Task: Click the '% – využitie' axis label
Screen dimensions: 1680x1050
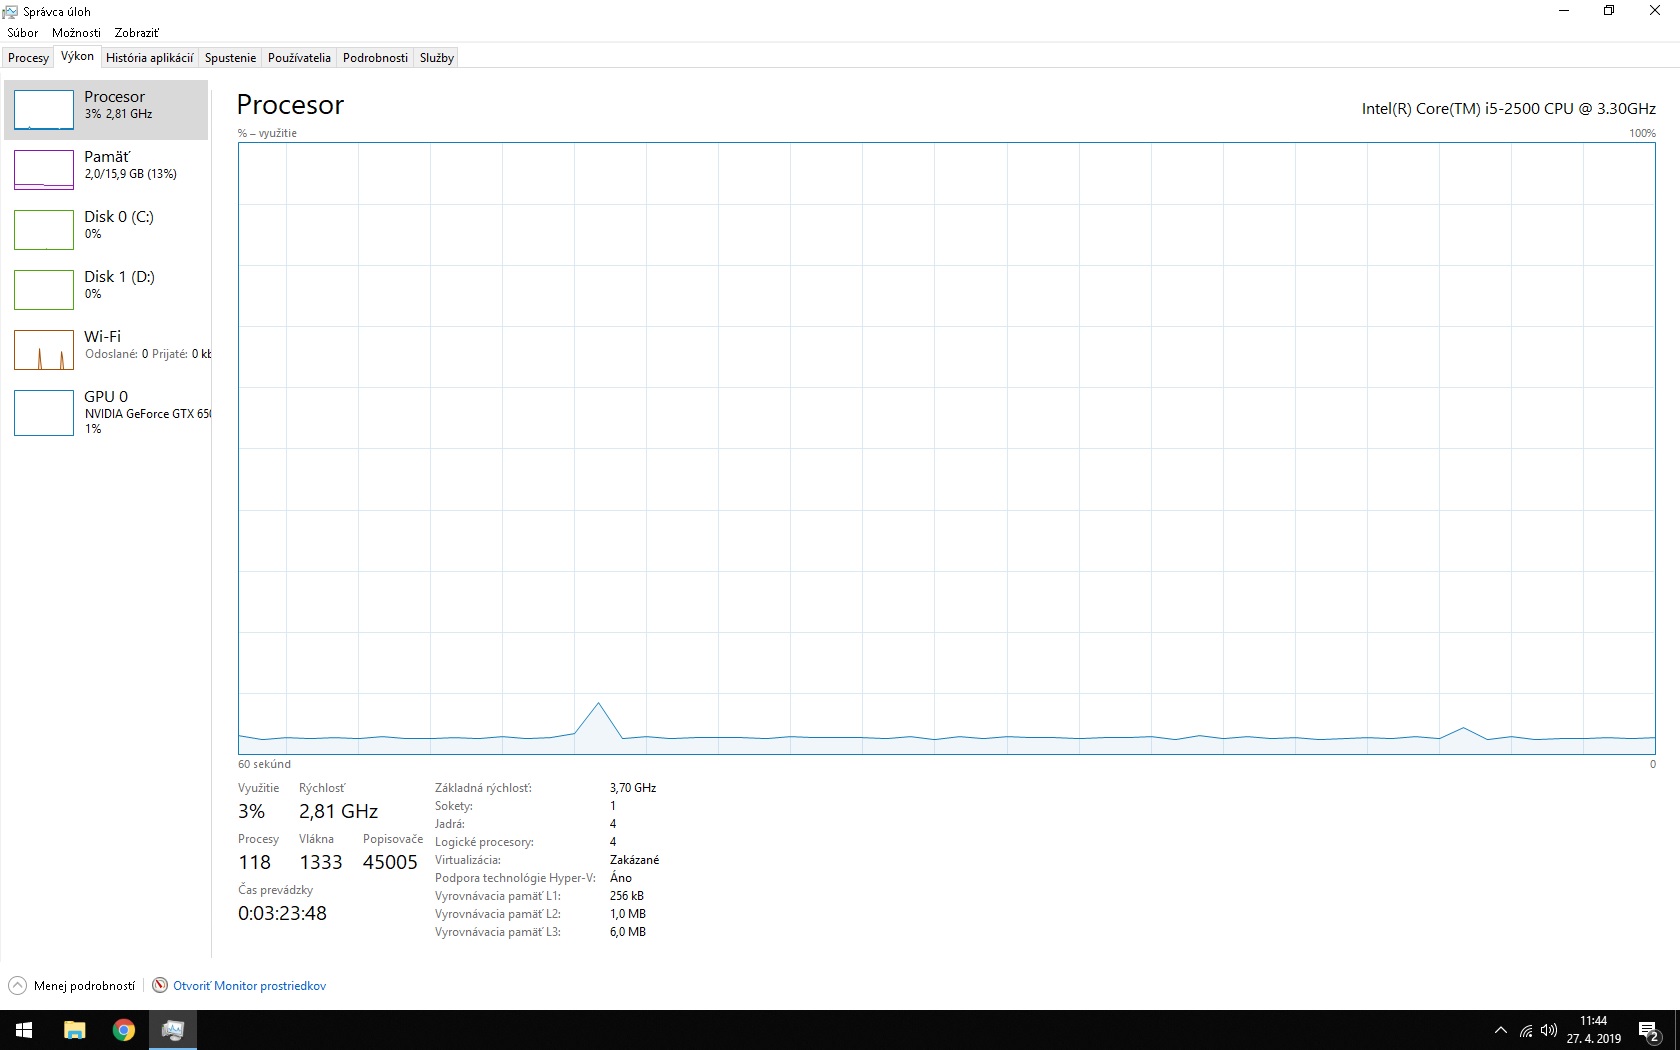Action: [267, 133]
